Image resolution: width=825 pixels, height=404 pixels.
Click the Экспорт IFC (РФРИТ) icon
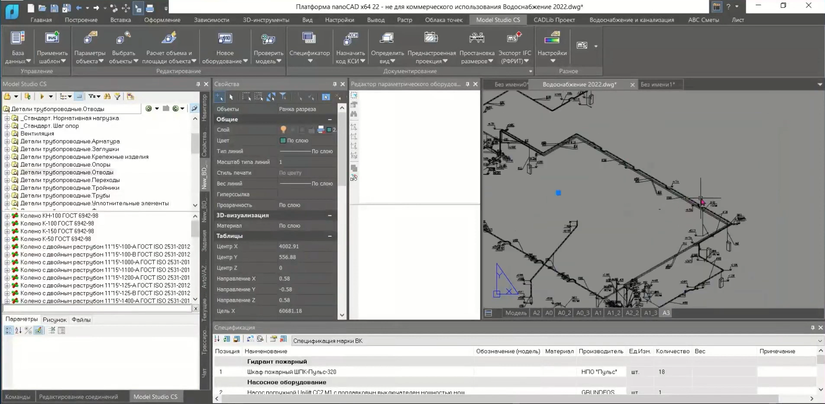(x=514, y=38)
